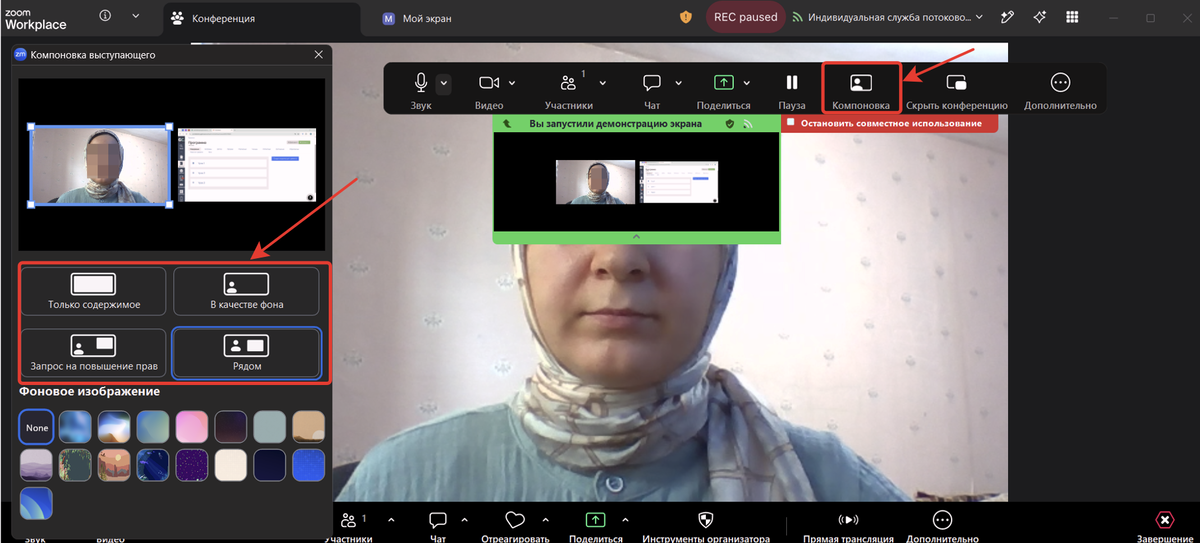The width and height of the screenshot is (1200, 543).
Task: Expand Поделиться options chevron in floating toolbar
Action: pos(749,83)
